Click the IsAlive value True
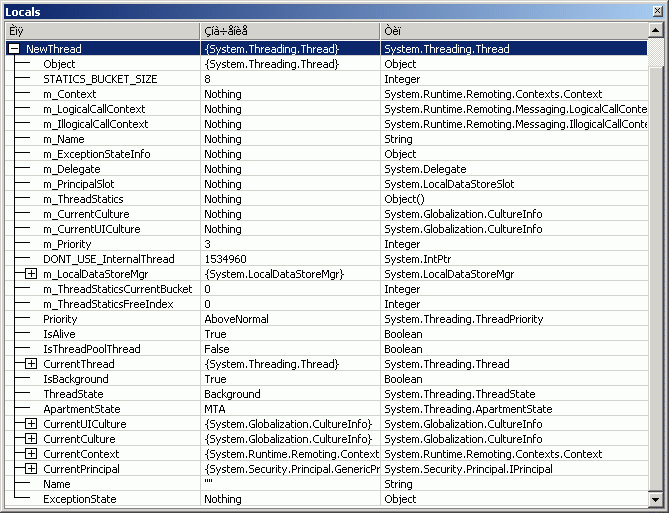669x513 pixels. coord(215,334)
